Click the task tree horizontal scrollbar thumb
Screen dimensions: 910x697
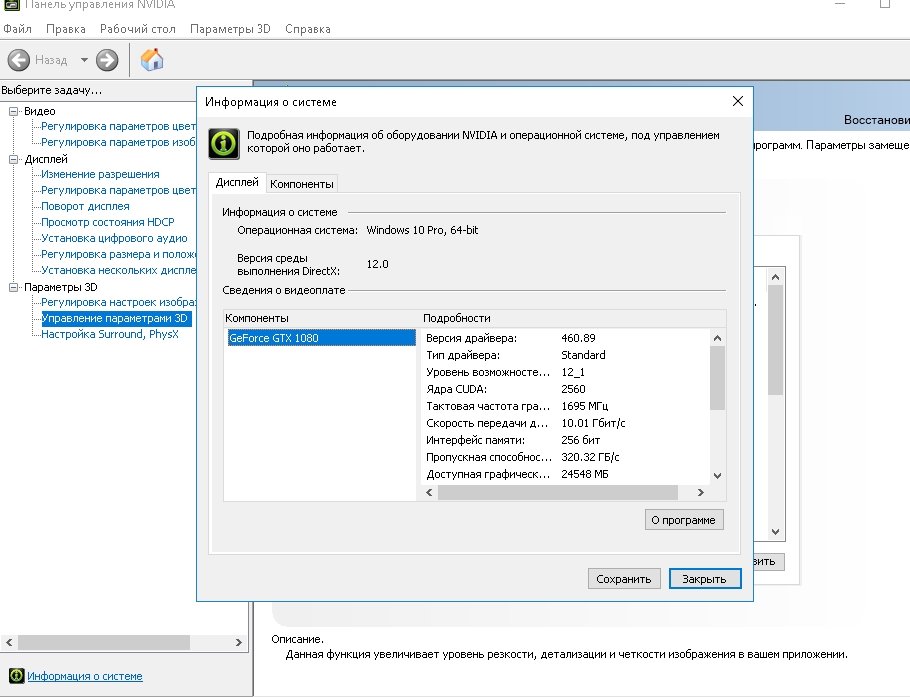[104, 642]
